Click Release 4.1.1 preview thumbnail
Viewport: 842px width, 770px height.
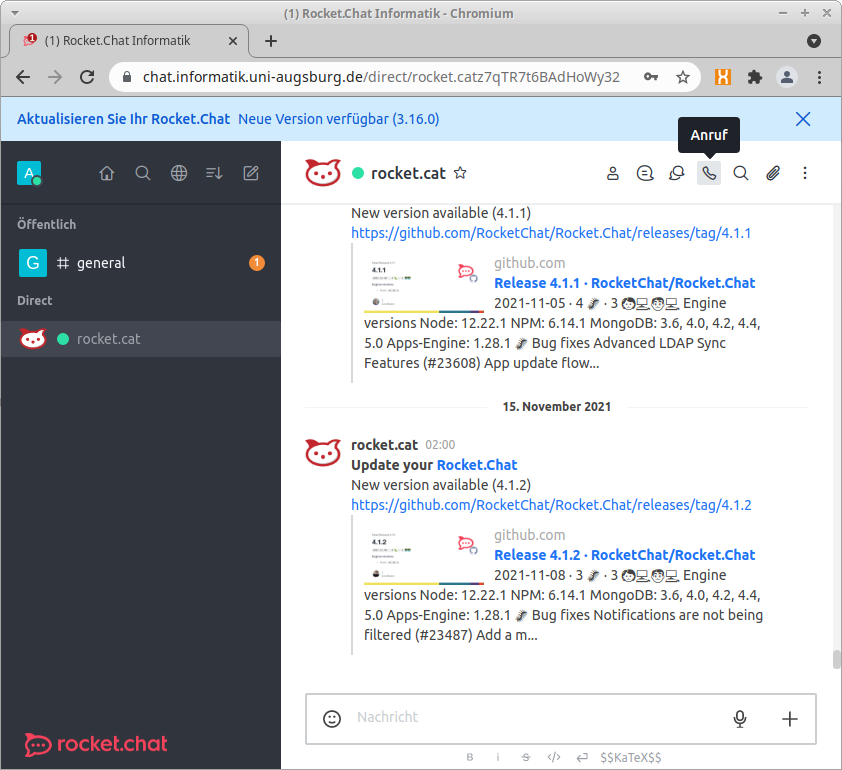point(424,285)
